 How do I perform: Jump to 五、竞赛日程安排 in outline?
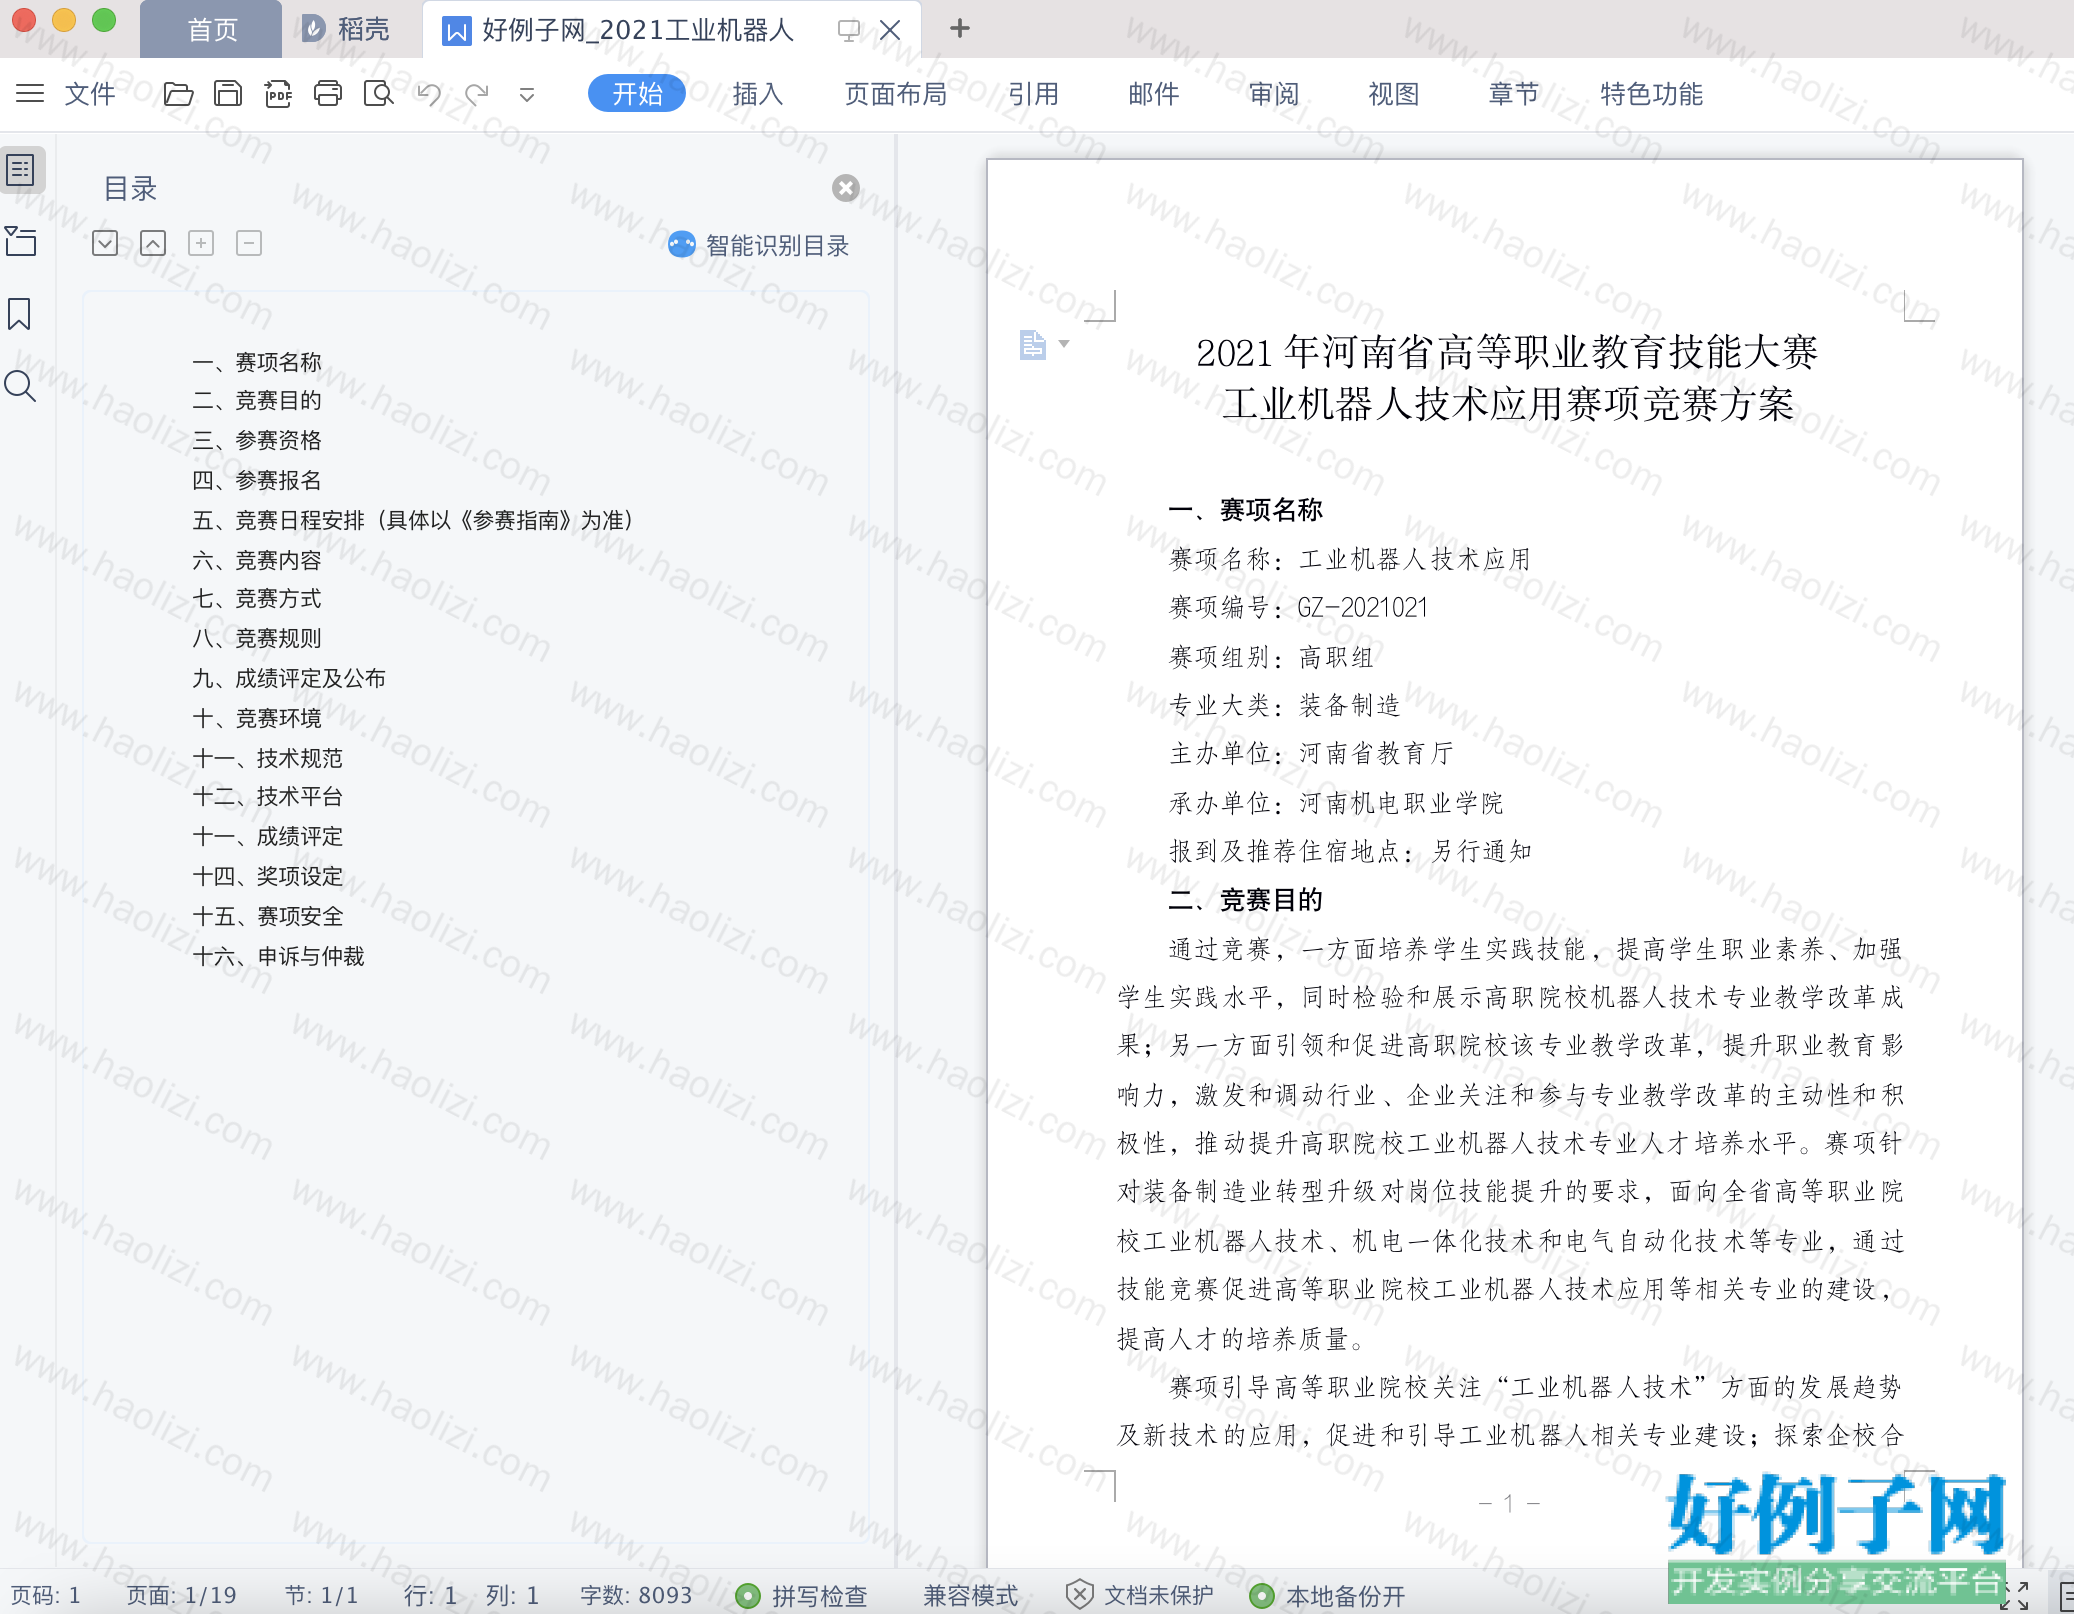413,521
